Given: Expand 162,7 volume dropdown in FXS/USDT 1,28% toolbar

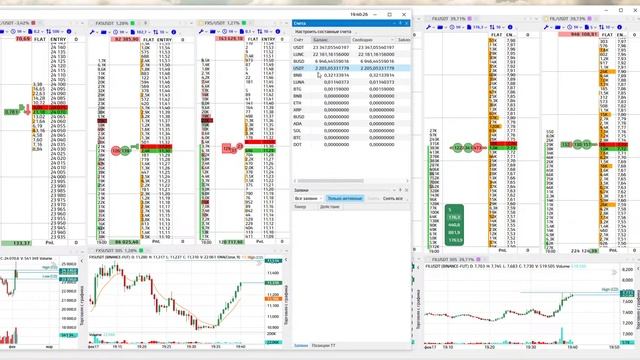Looking at the screenshot, I should pyautogui.click(x=149, y=32).
